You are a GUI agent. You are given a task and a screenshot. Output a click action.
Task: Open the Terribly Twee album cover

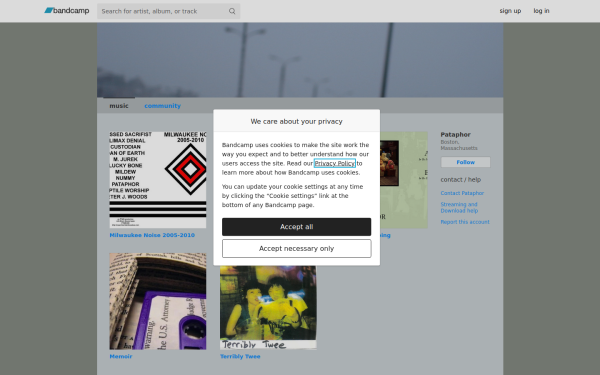(x=268, y=308)
